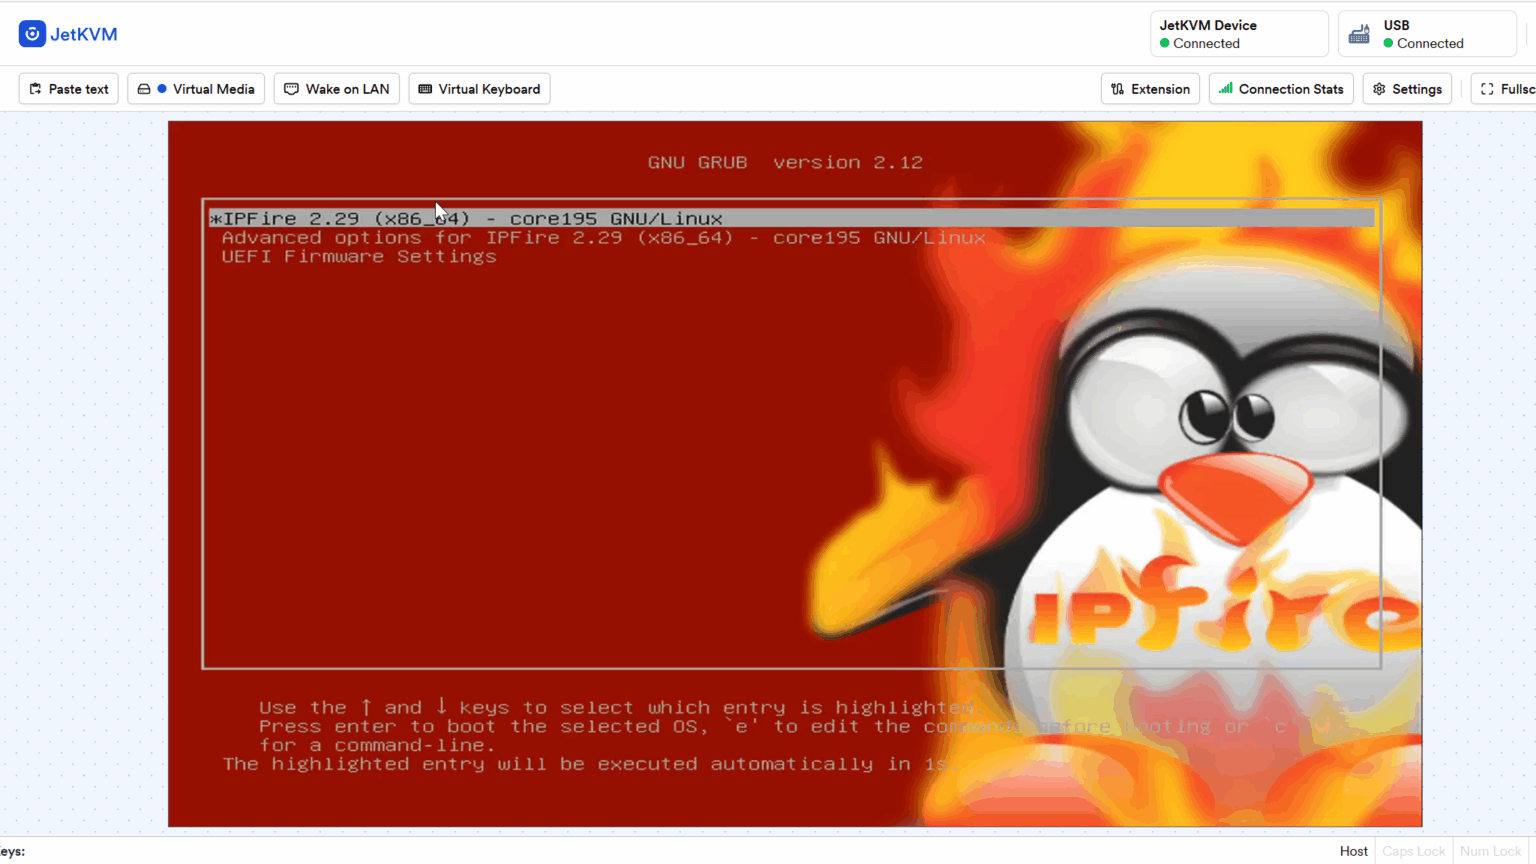Click the GNU GRUB version title text
Image resolution: width=1536 pixels, height=864 pixels.
click(x=785, y=162)
